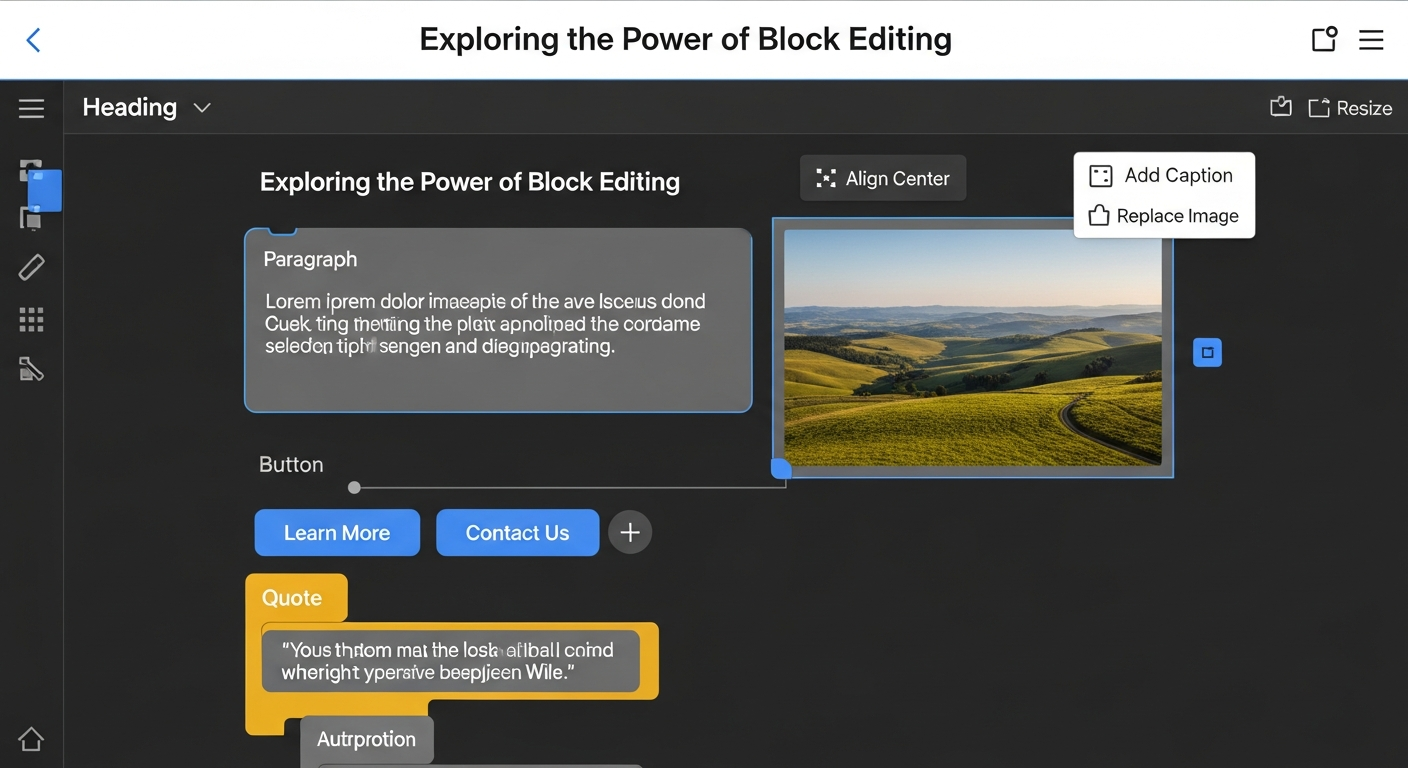Click the Contact Us button
The image size is (1408, 768).
(517, 533)
